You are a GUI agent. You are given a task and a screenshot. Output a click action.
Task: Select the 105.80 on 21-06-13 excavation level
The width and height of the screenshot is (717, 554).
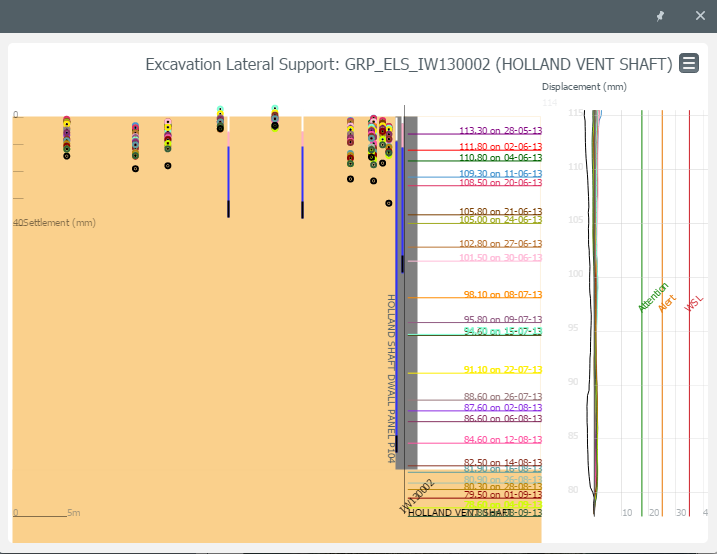500,212
